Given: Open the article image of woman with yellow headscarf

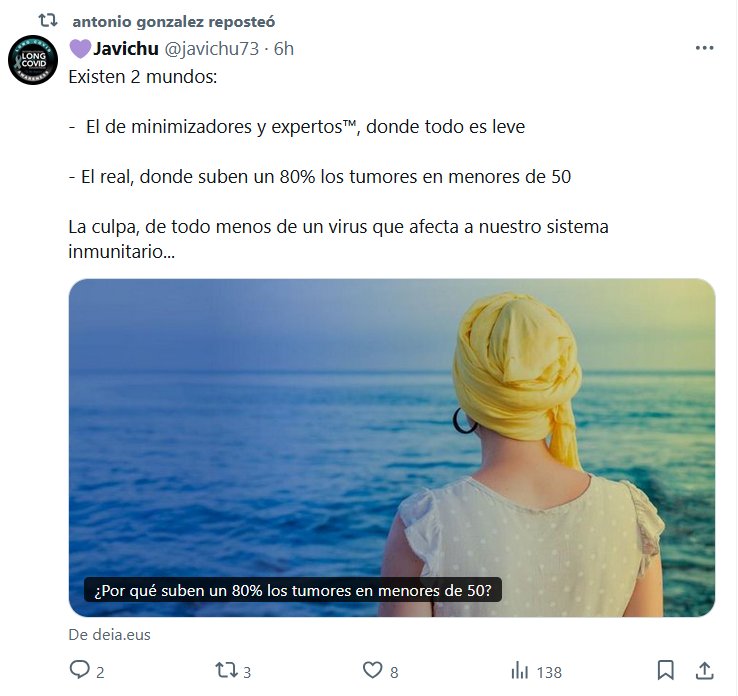Looking at the screenshot, I should pos(392,448).
